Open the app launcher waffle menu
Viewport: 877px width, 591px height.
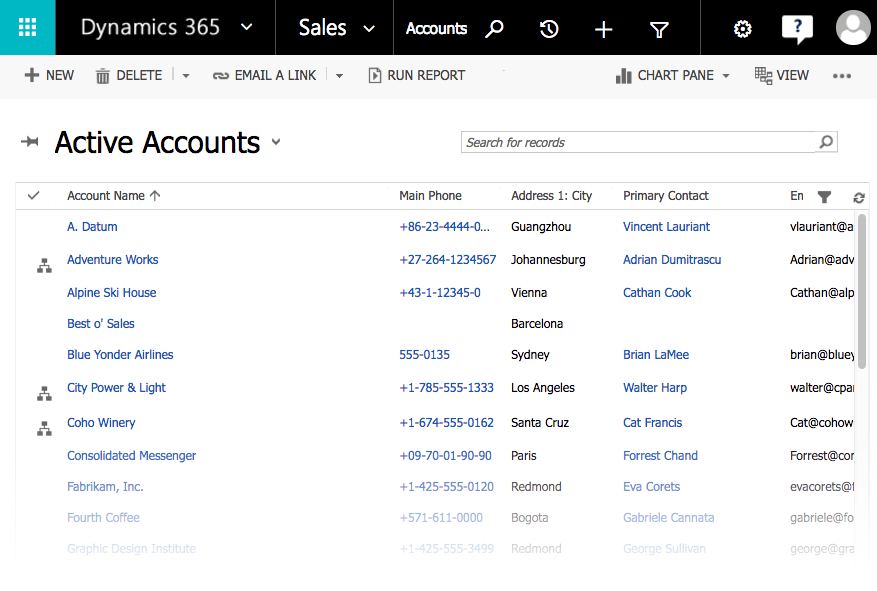(x=28, y=28)
